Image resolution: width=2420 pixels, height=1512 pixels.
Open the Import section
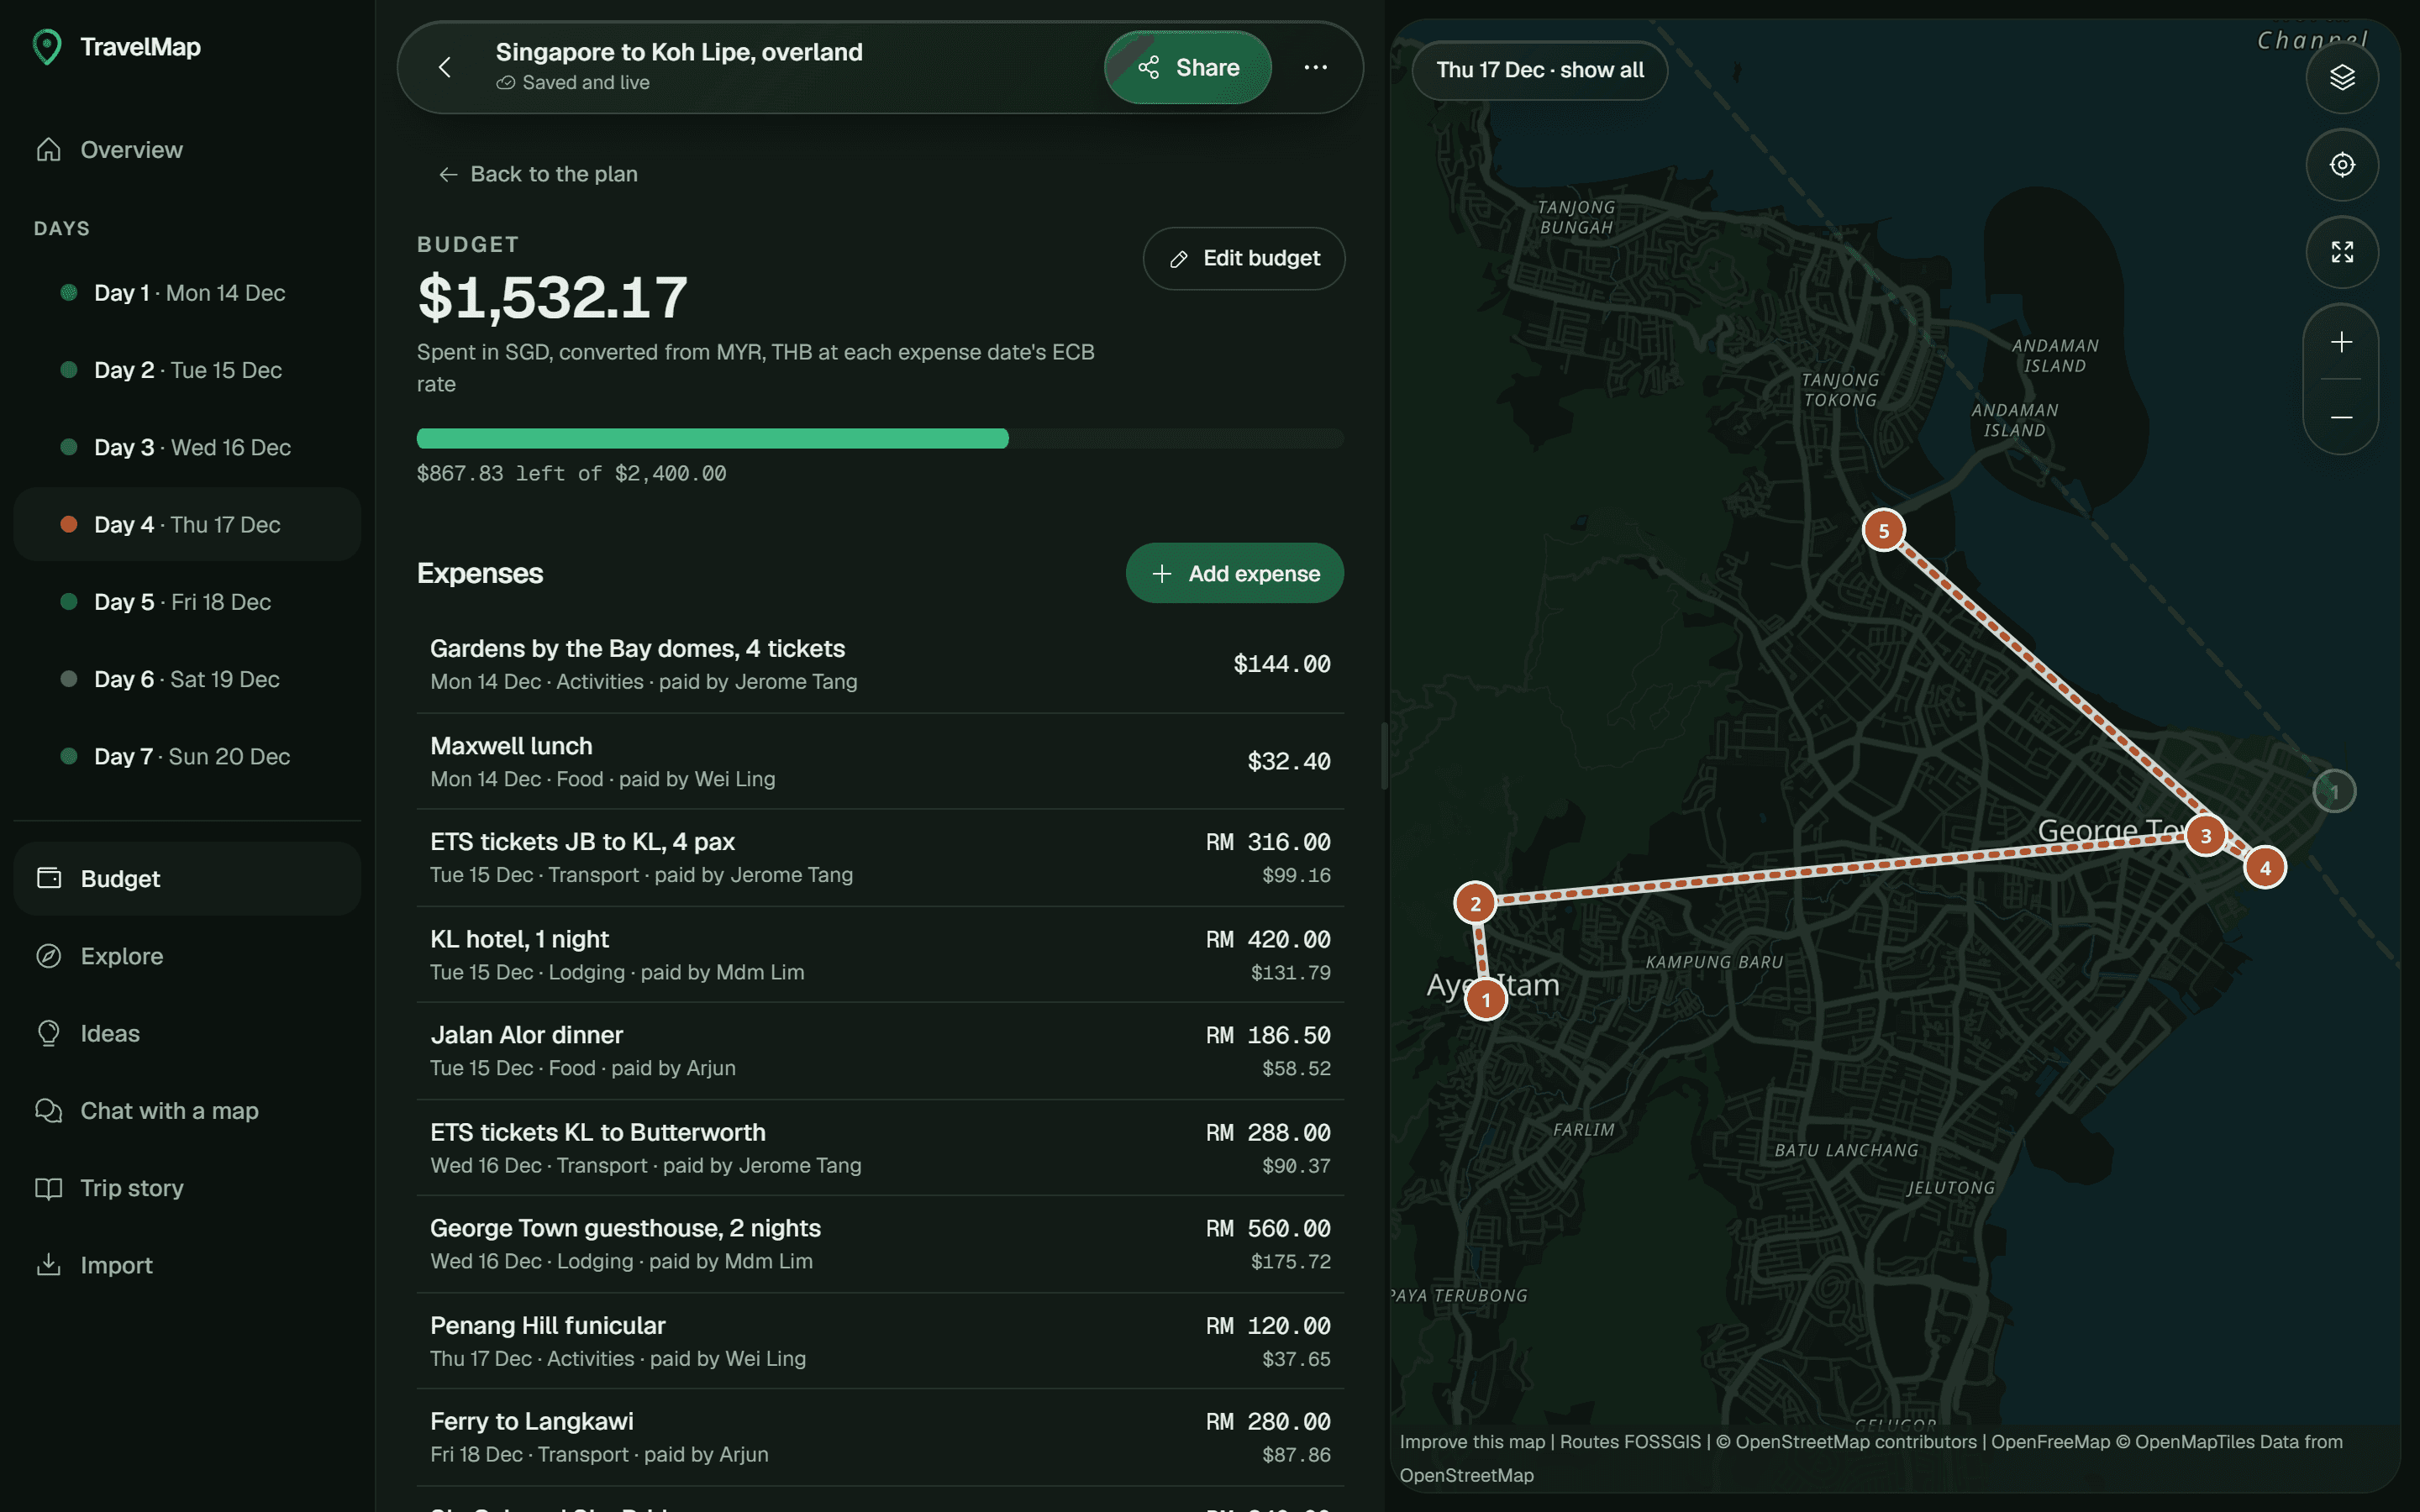(187, 1265)
